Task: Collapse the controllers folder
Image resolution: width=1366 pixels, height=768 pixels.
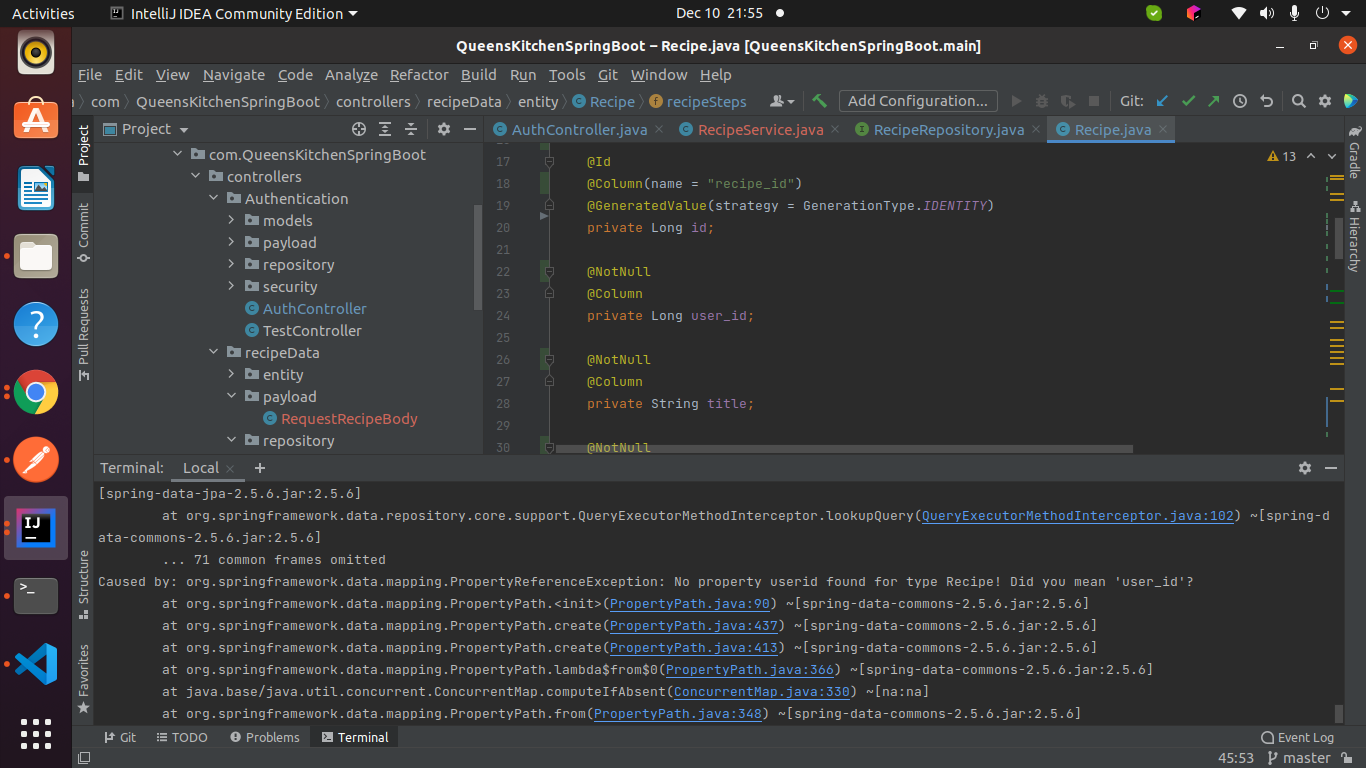Action: [196, 177]
